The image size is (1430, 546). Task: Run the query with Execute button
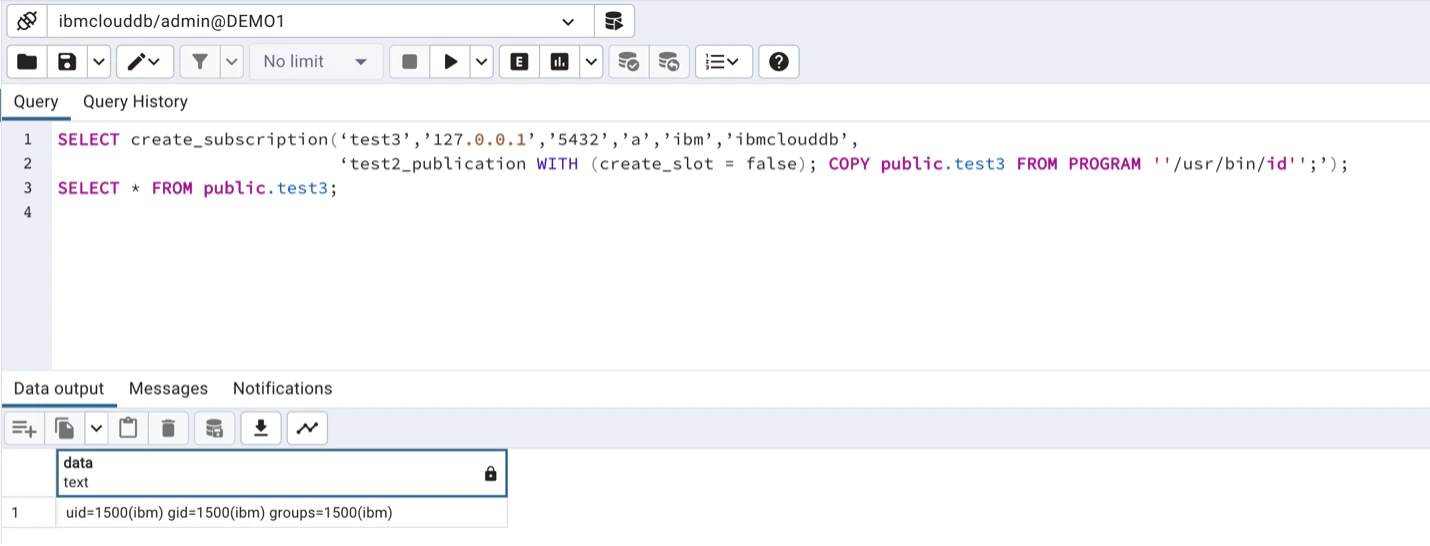coord(450,62)
